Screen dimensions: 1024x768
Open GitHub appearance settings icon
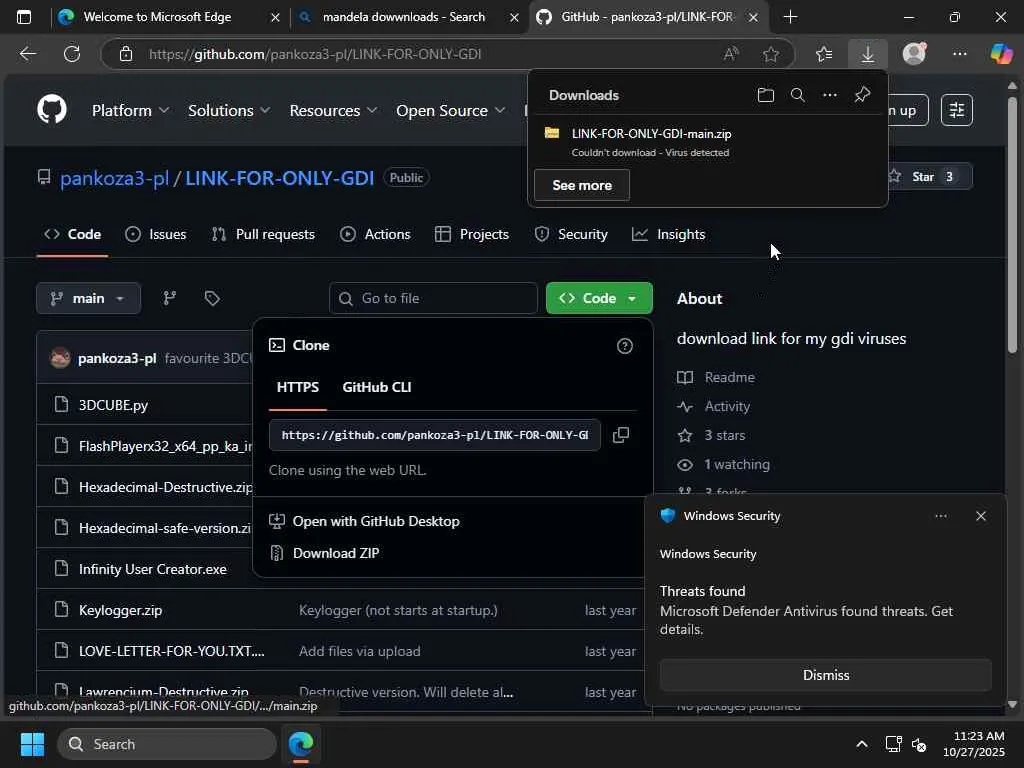(956, 110)
